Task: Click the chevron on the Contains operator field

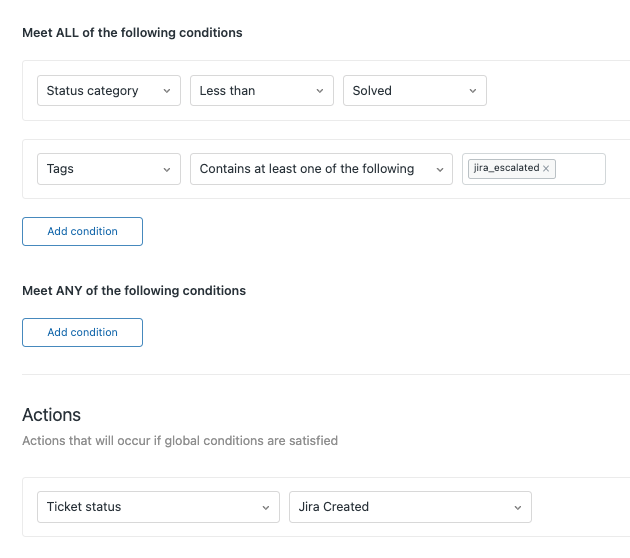Action: pos(439,170)
